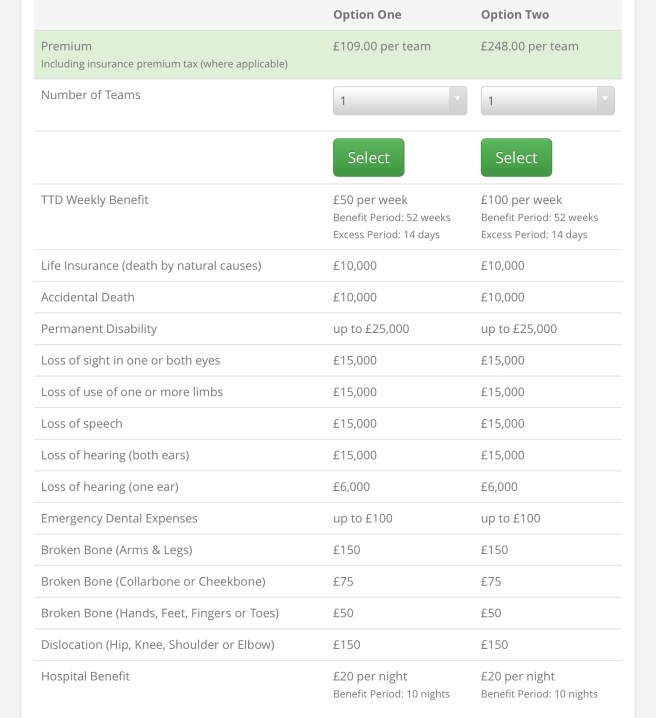Click the £50 per week benefit value

coord(370,200)
